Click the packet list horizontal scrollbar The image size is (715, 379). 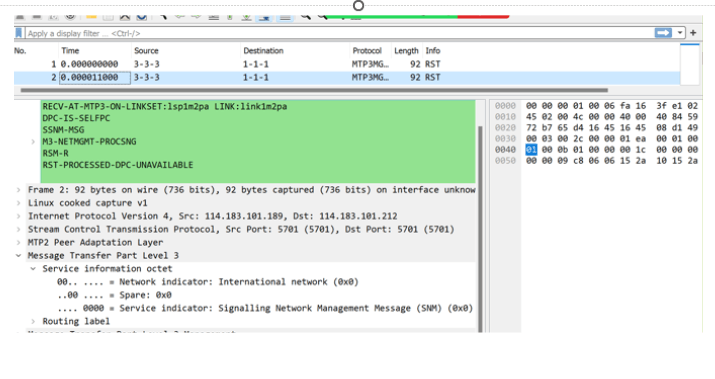314,90
